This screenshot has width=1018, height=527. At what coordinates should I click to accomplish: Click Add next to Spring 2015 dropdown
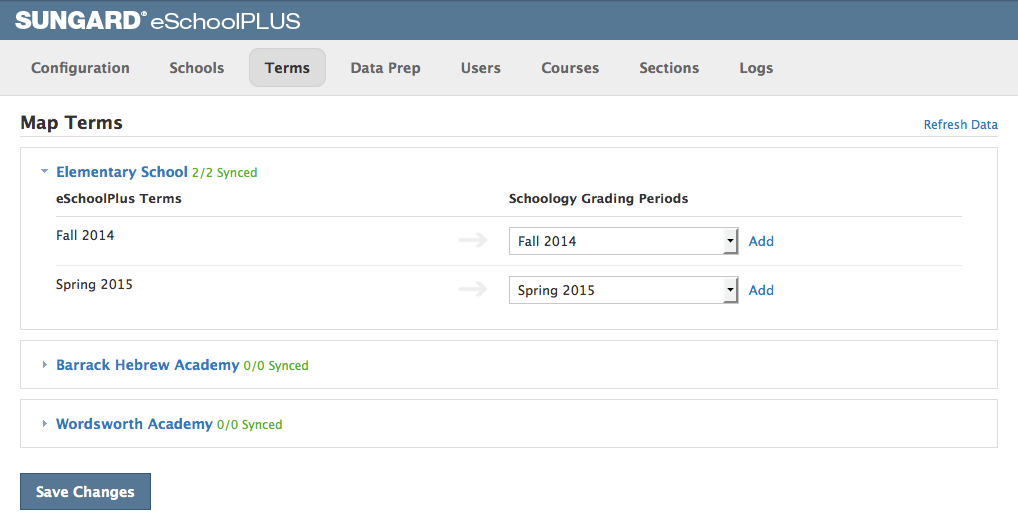click(x=761, y=290)
